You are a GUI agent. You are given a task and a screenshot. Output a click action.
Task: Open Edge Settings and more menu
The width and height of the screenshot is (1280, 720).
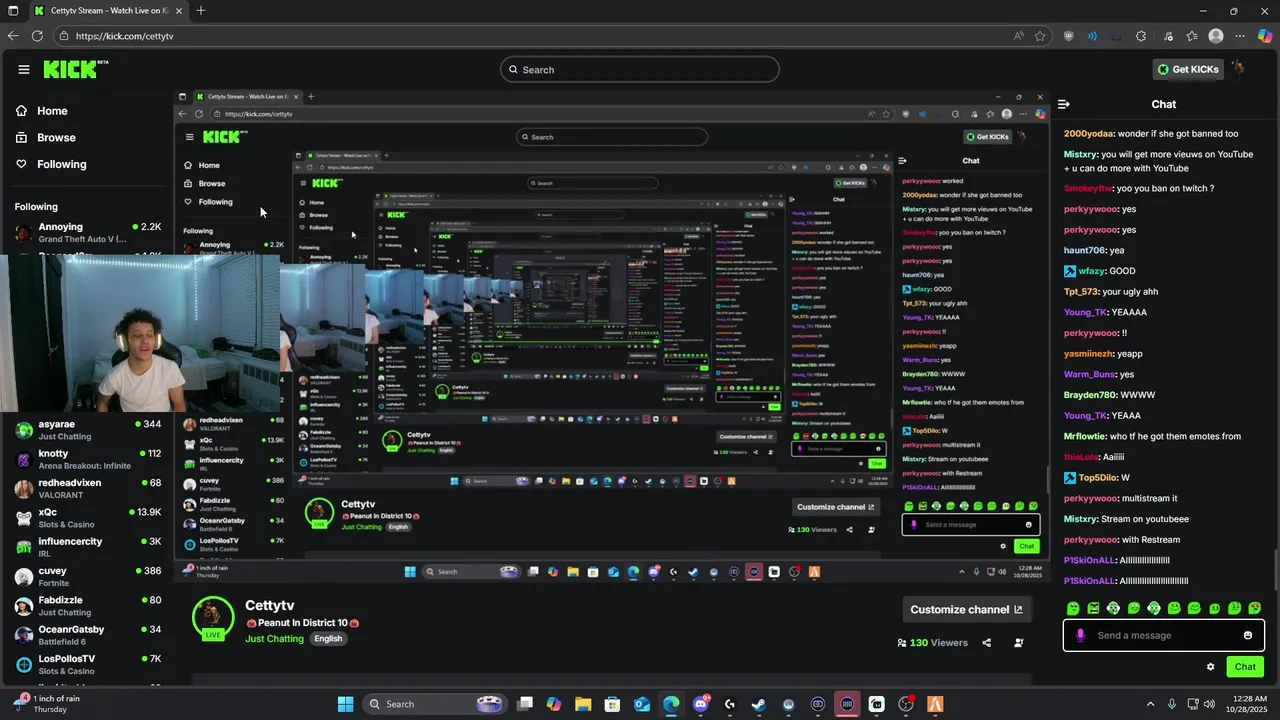1241,36
